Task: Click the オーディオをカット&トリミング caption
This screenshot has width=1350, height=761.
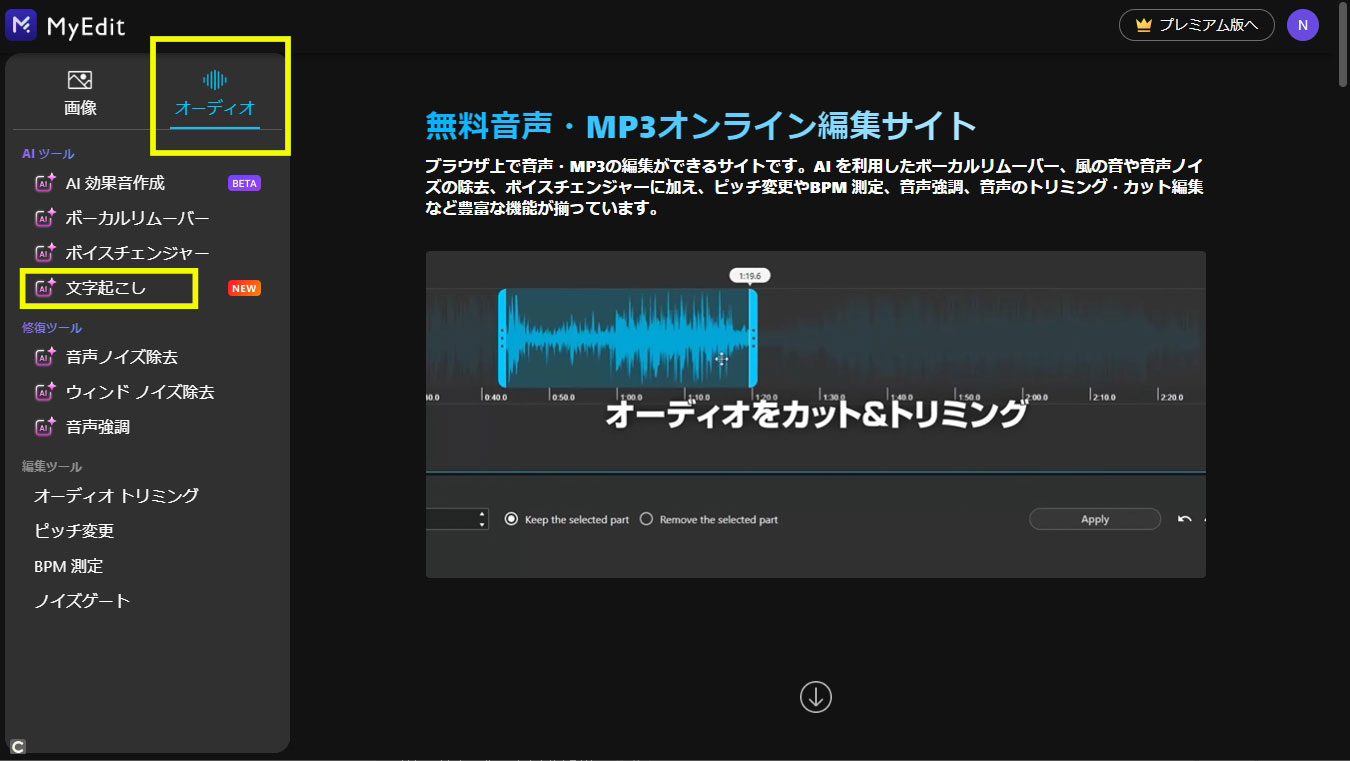Action: pyautogui.click(x=816, y=414)
